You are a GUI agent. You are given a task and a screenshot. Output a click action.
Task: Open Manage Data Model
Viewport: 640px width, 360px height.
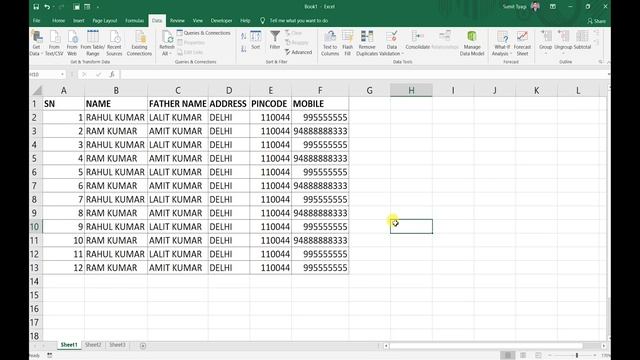click(x=472, y=43)
